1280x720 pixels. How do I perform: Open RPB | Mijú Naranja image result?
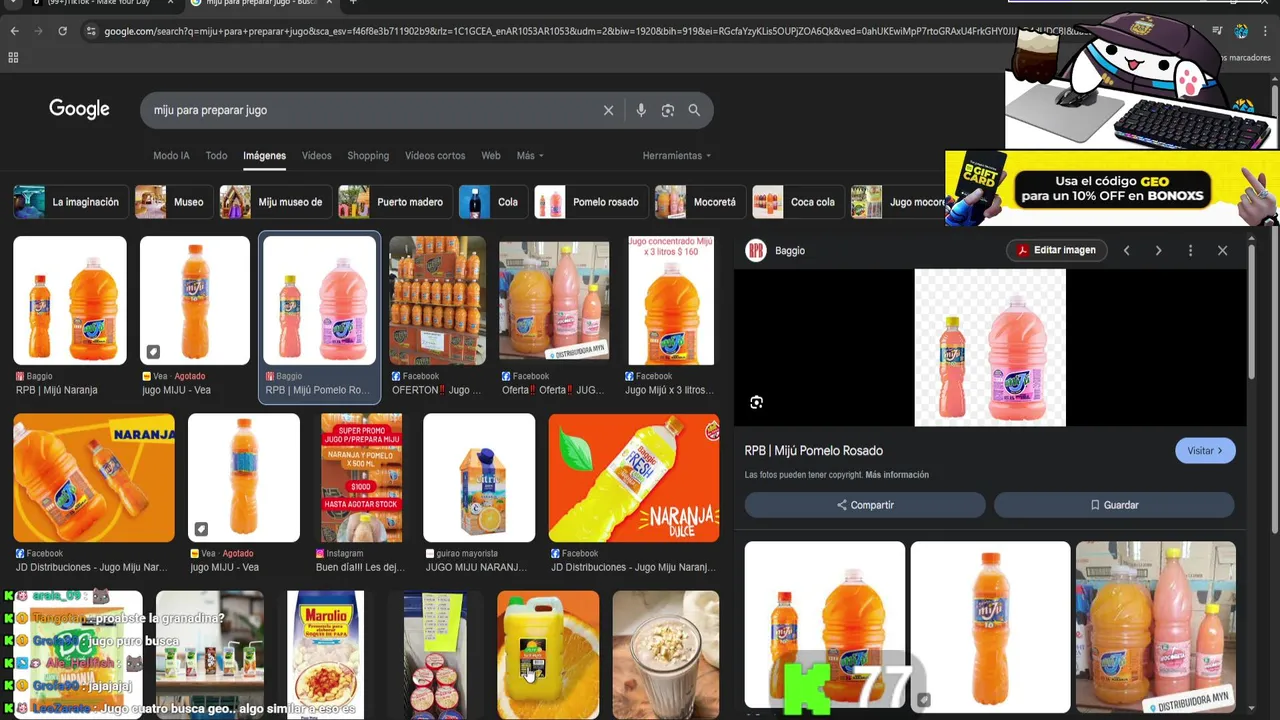click(x=70, y=300)
